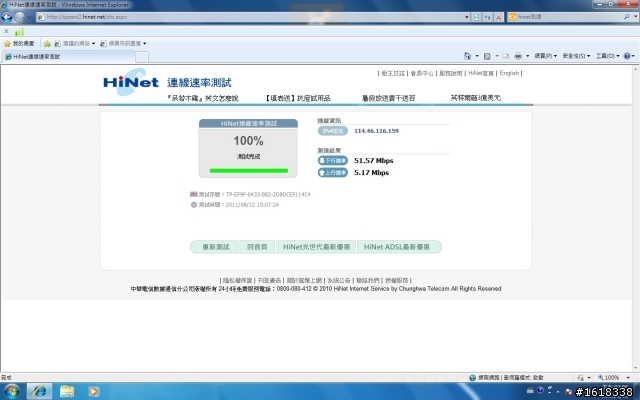The image size is (640, 400).
Task: Open the 工具(O) Tools menu
Action: point(607,56)
